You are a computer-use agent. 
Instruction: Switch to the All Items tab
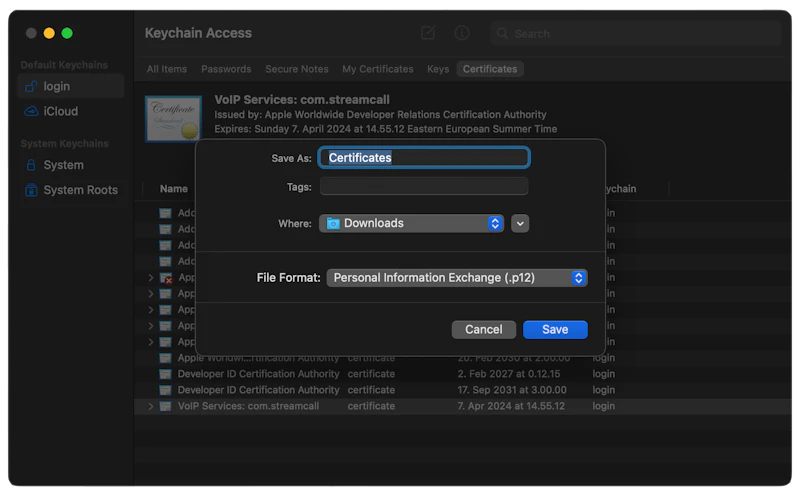[x=167, y=69]
